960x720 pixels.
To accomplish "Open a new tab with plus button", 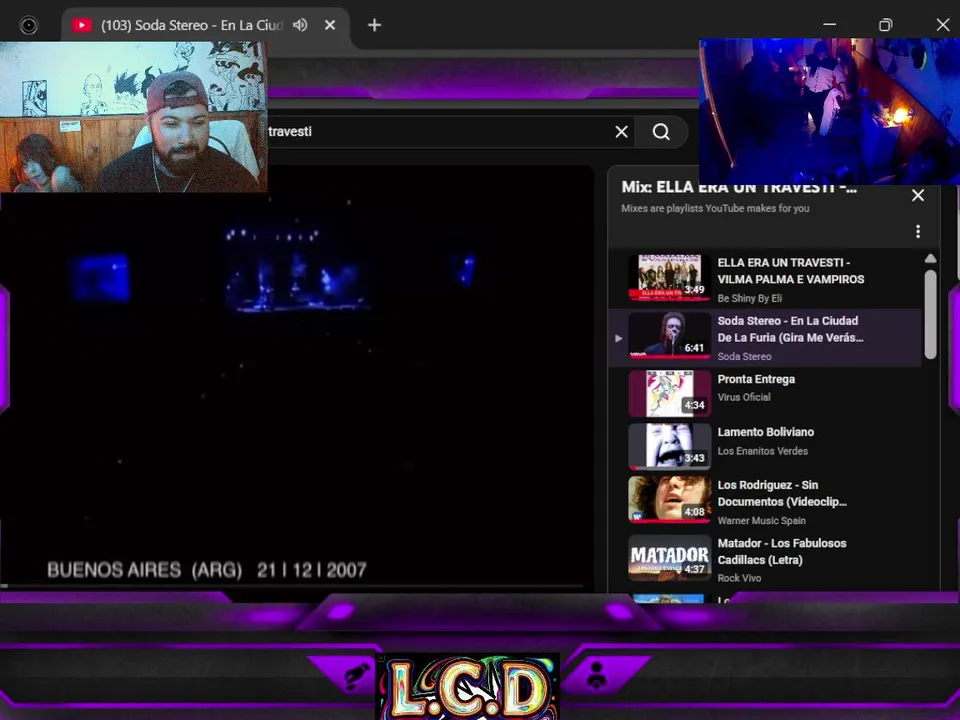I will [374, 25].
